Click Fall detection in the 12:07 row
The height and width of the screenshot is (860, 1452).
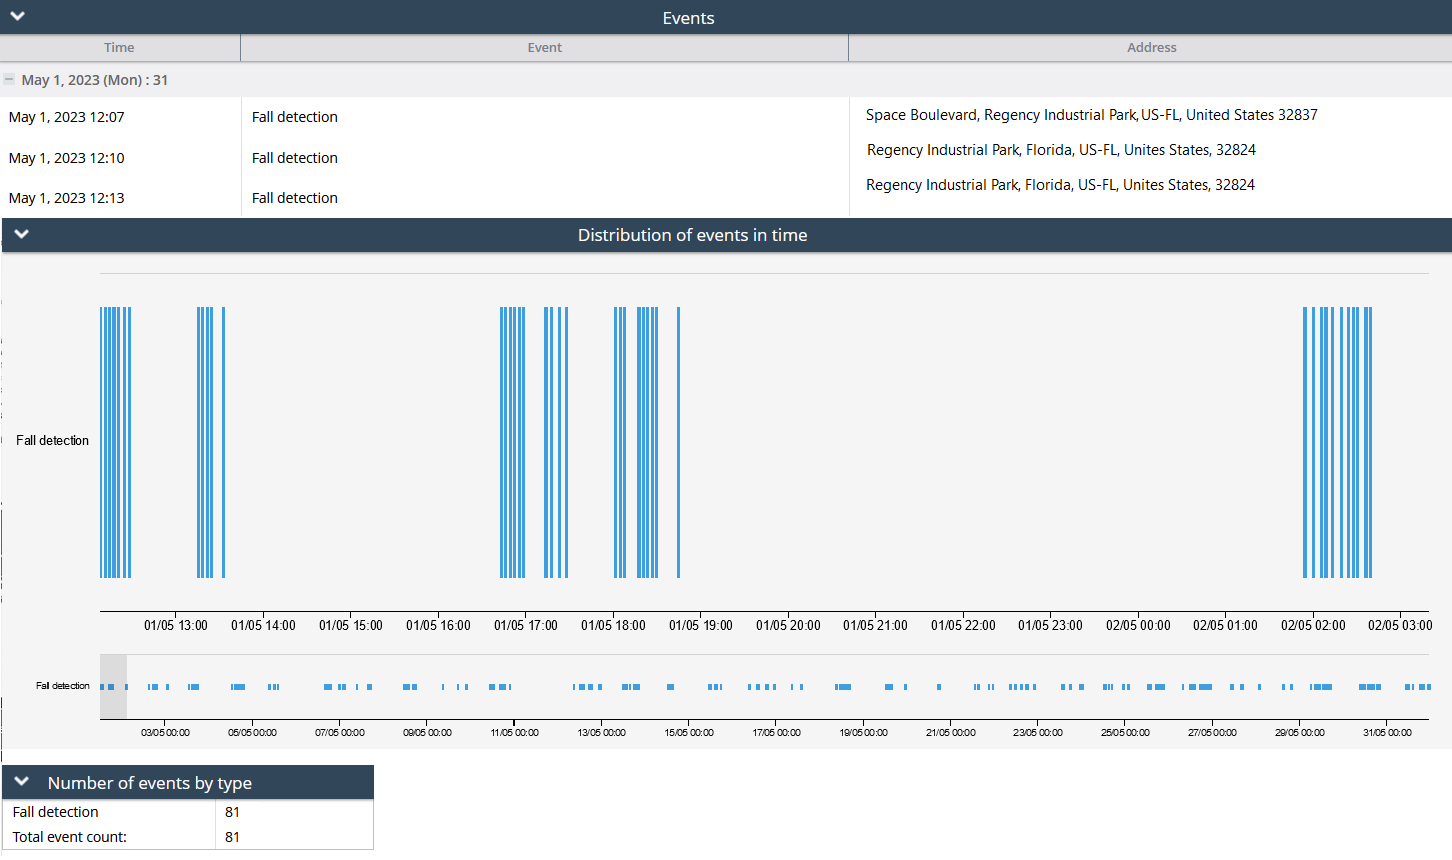click(295, 117)
